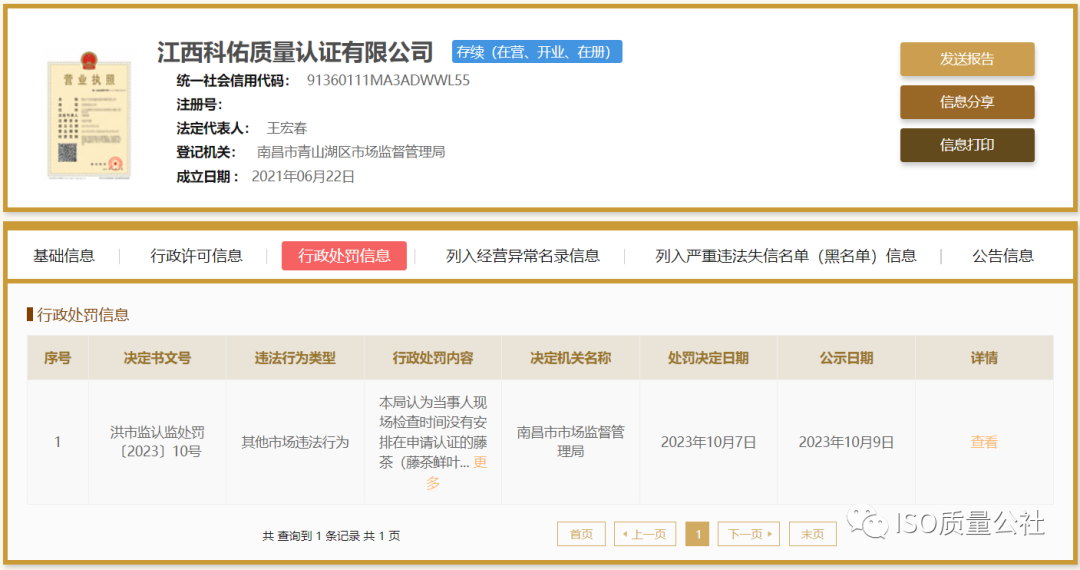Click the 序号 column header

(58, 358)
